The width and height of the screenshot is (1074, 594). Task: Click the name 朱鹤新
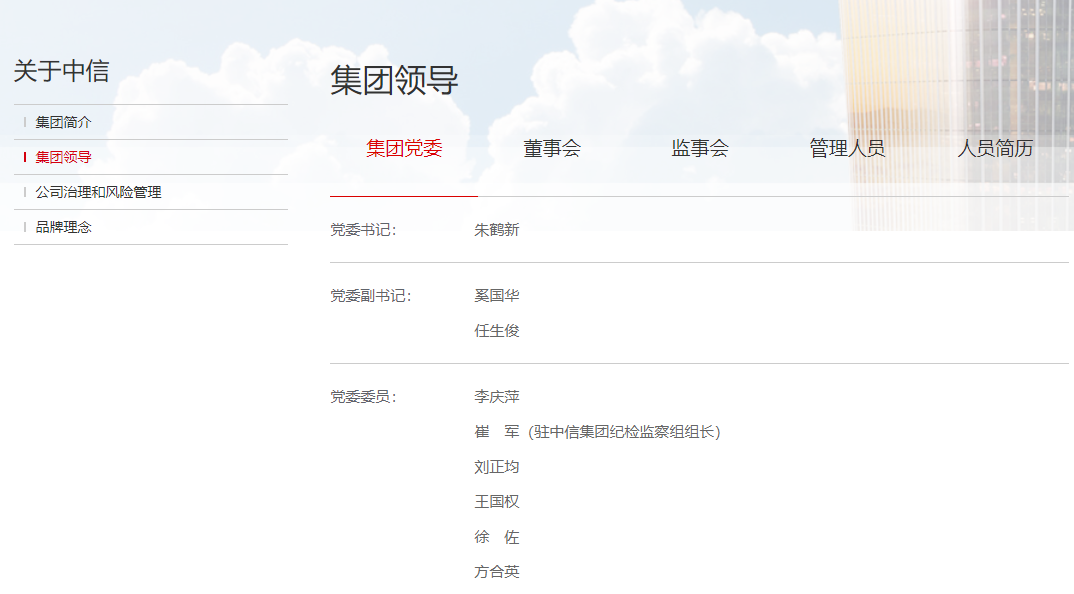click(497, 230)
